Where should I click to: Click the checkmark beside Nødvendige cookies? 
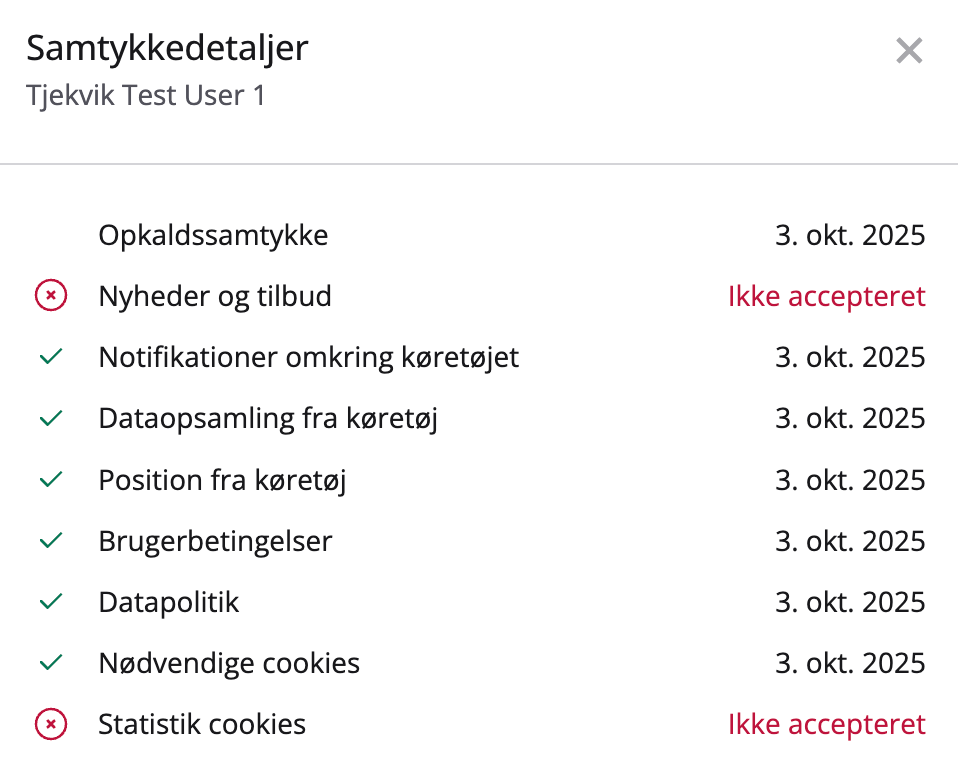tap(51, 663)
